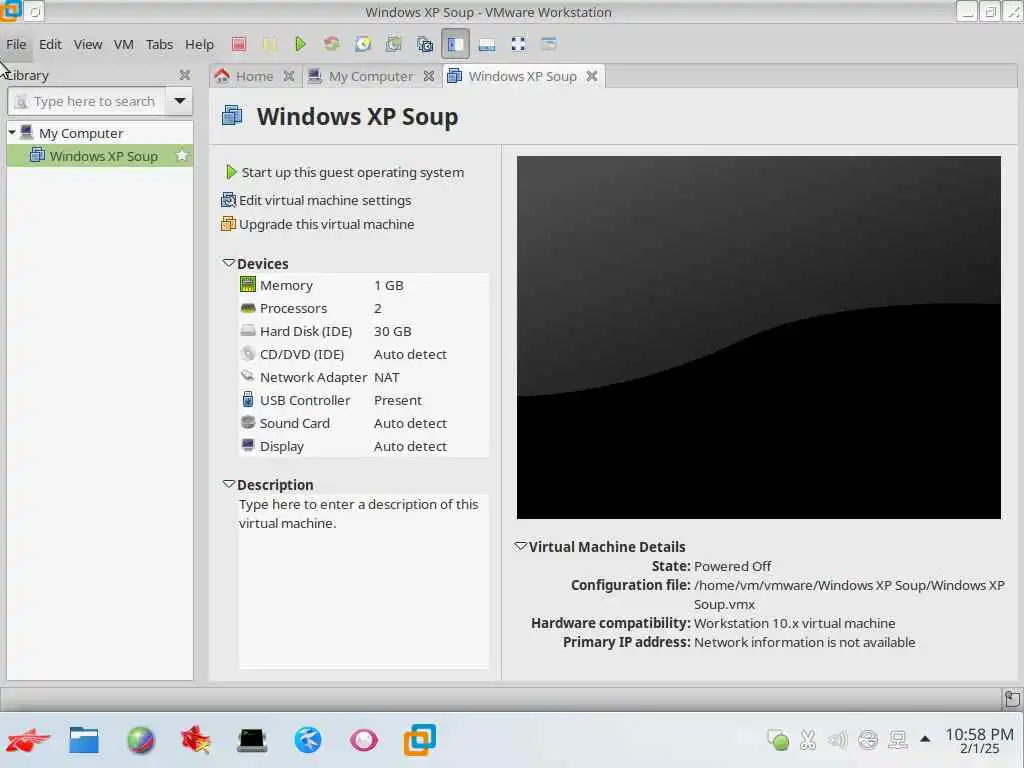Click the library search field
Viewport: 1024px width, 768px height.
coord(86,101)
